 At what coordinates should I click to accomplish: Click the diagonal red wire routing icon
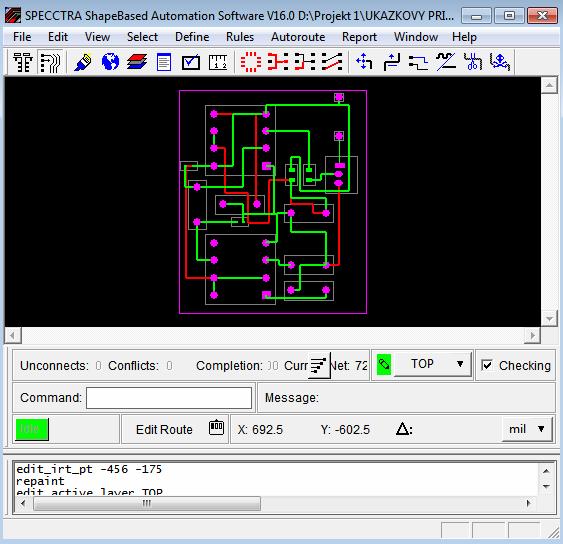(332, 62)
